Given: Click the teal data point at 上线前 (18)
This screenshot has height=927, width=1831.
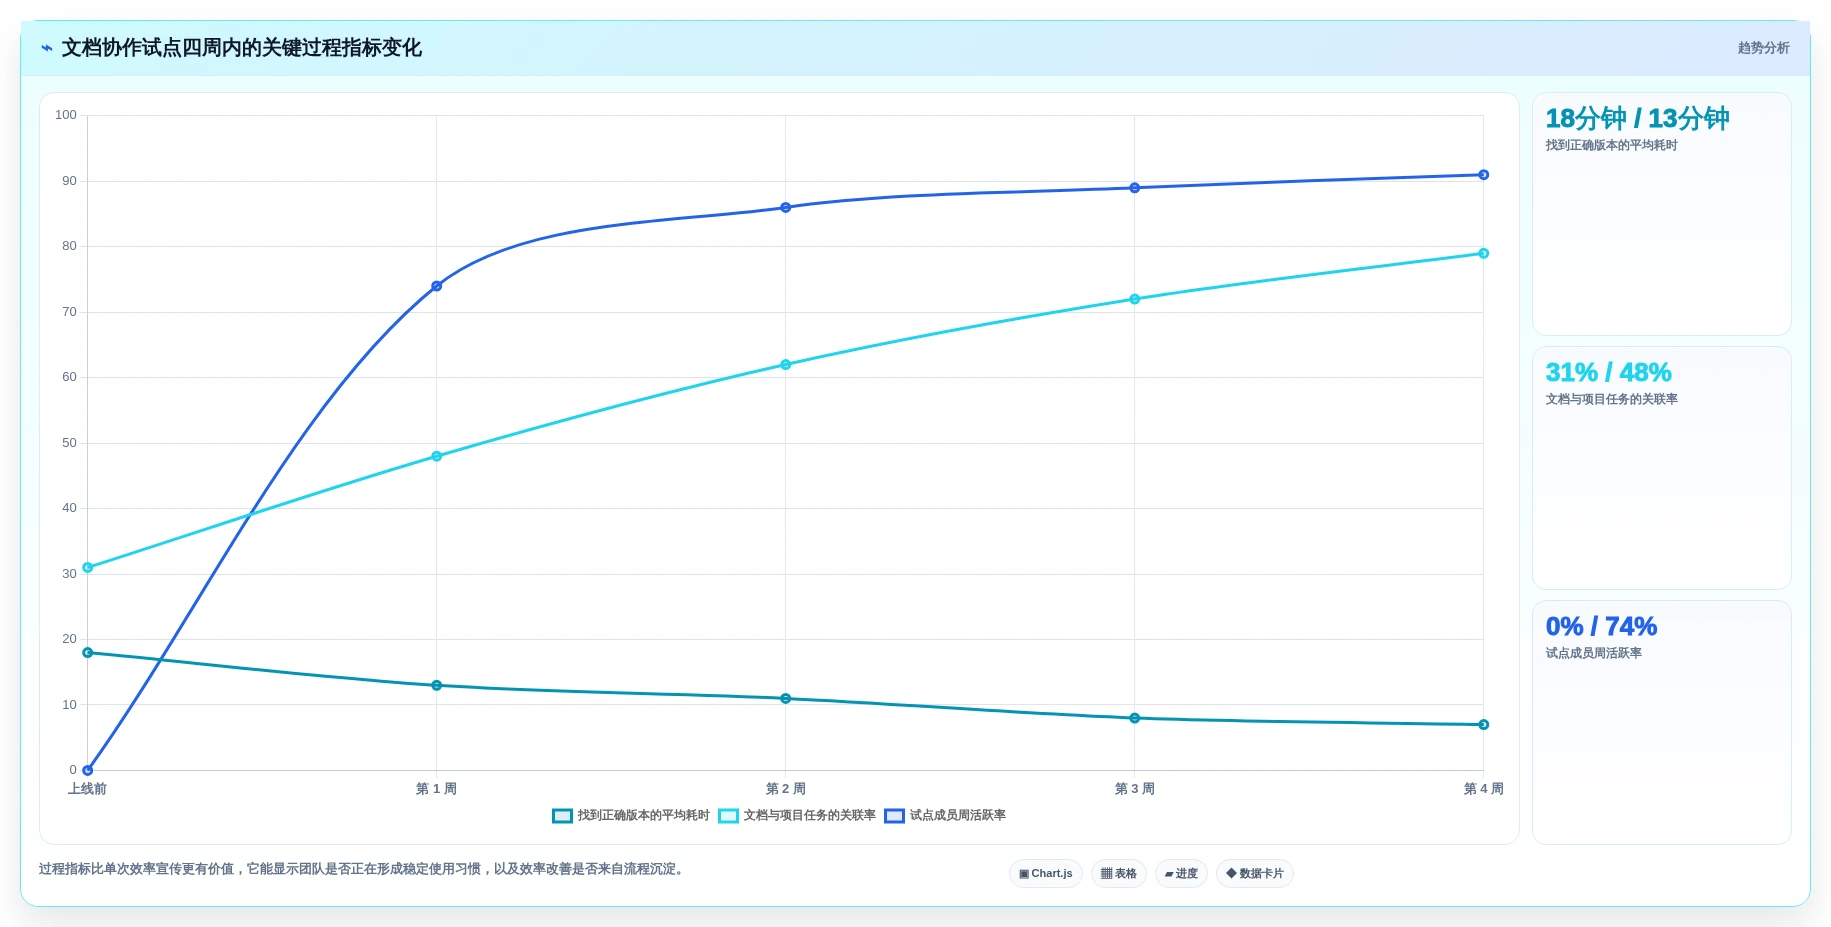Looking at the screenshot, I should 88,652.
